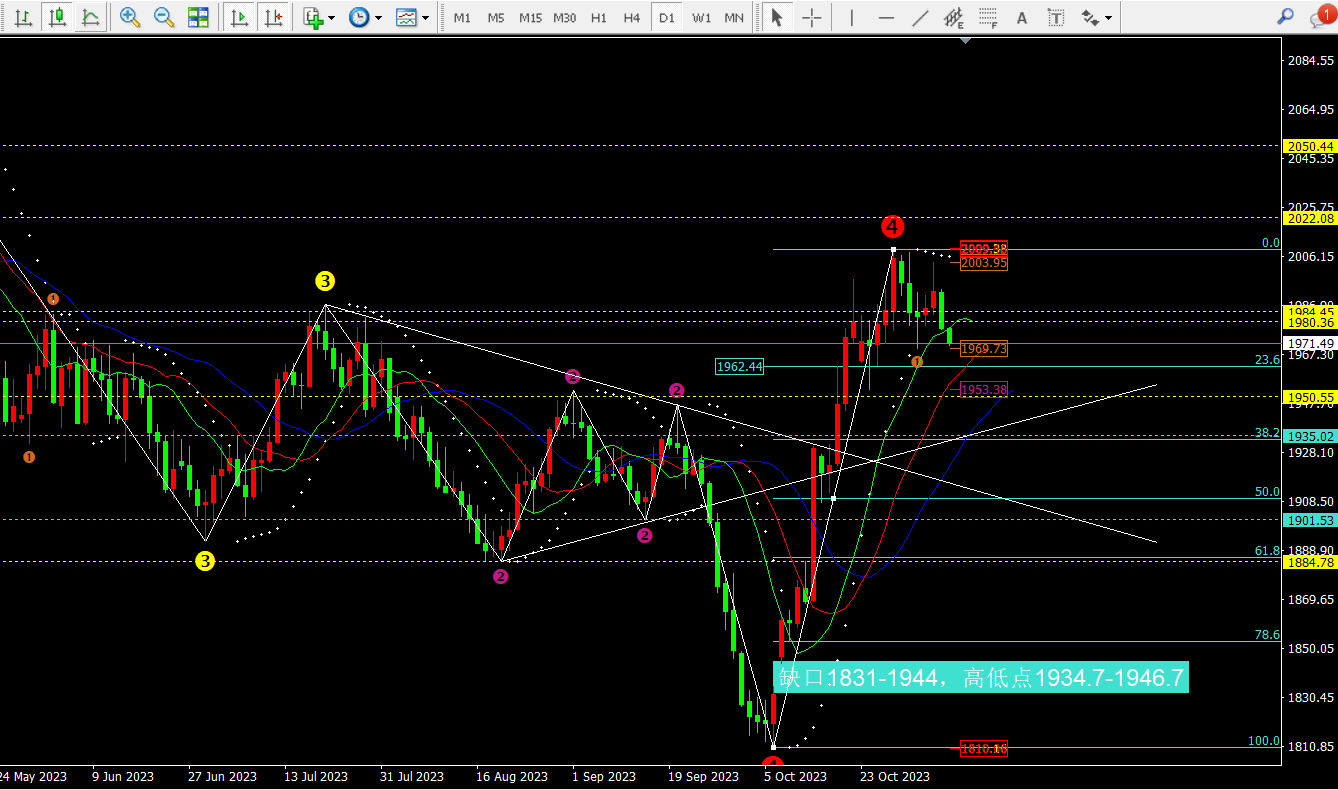Change timeframe to H1
The height and width of the screenshot is (790, 1338).
point(599,17)
